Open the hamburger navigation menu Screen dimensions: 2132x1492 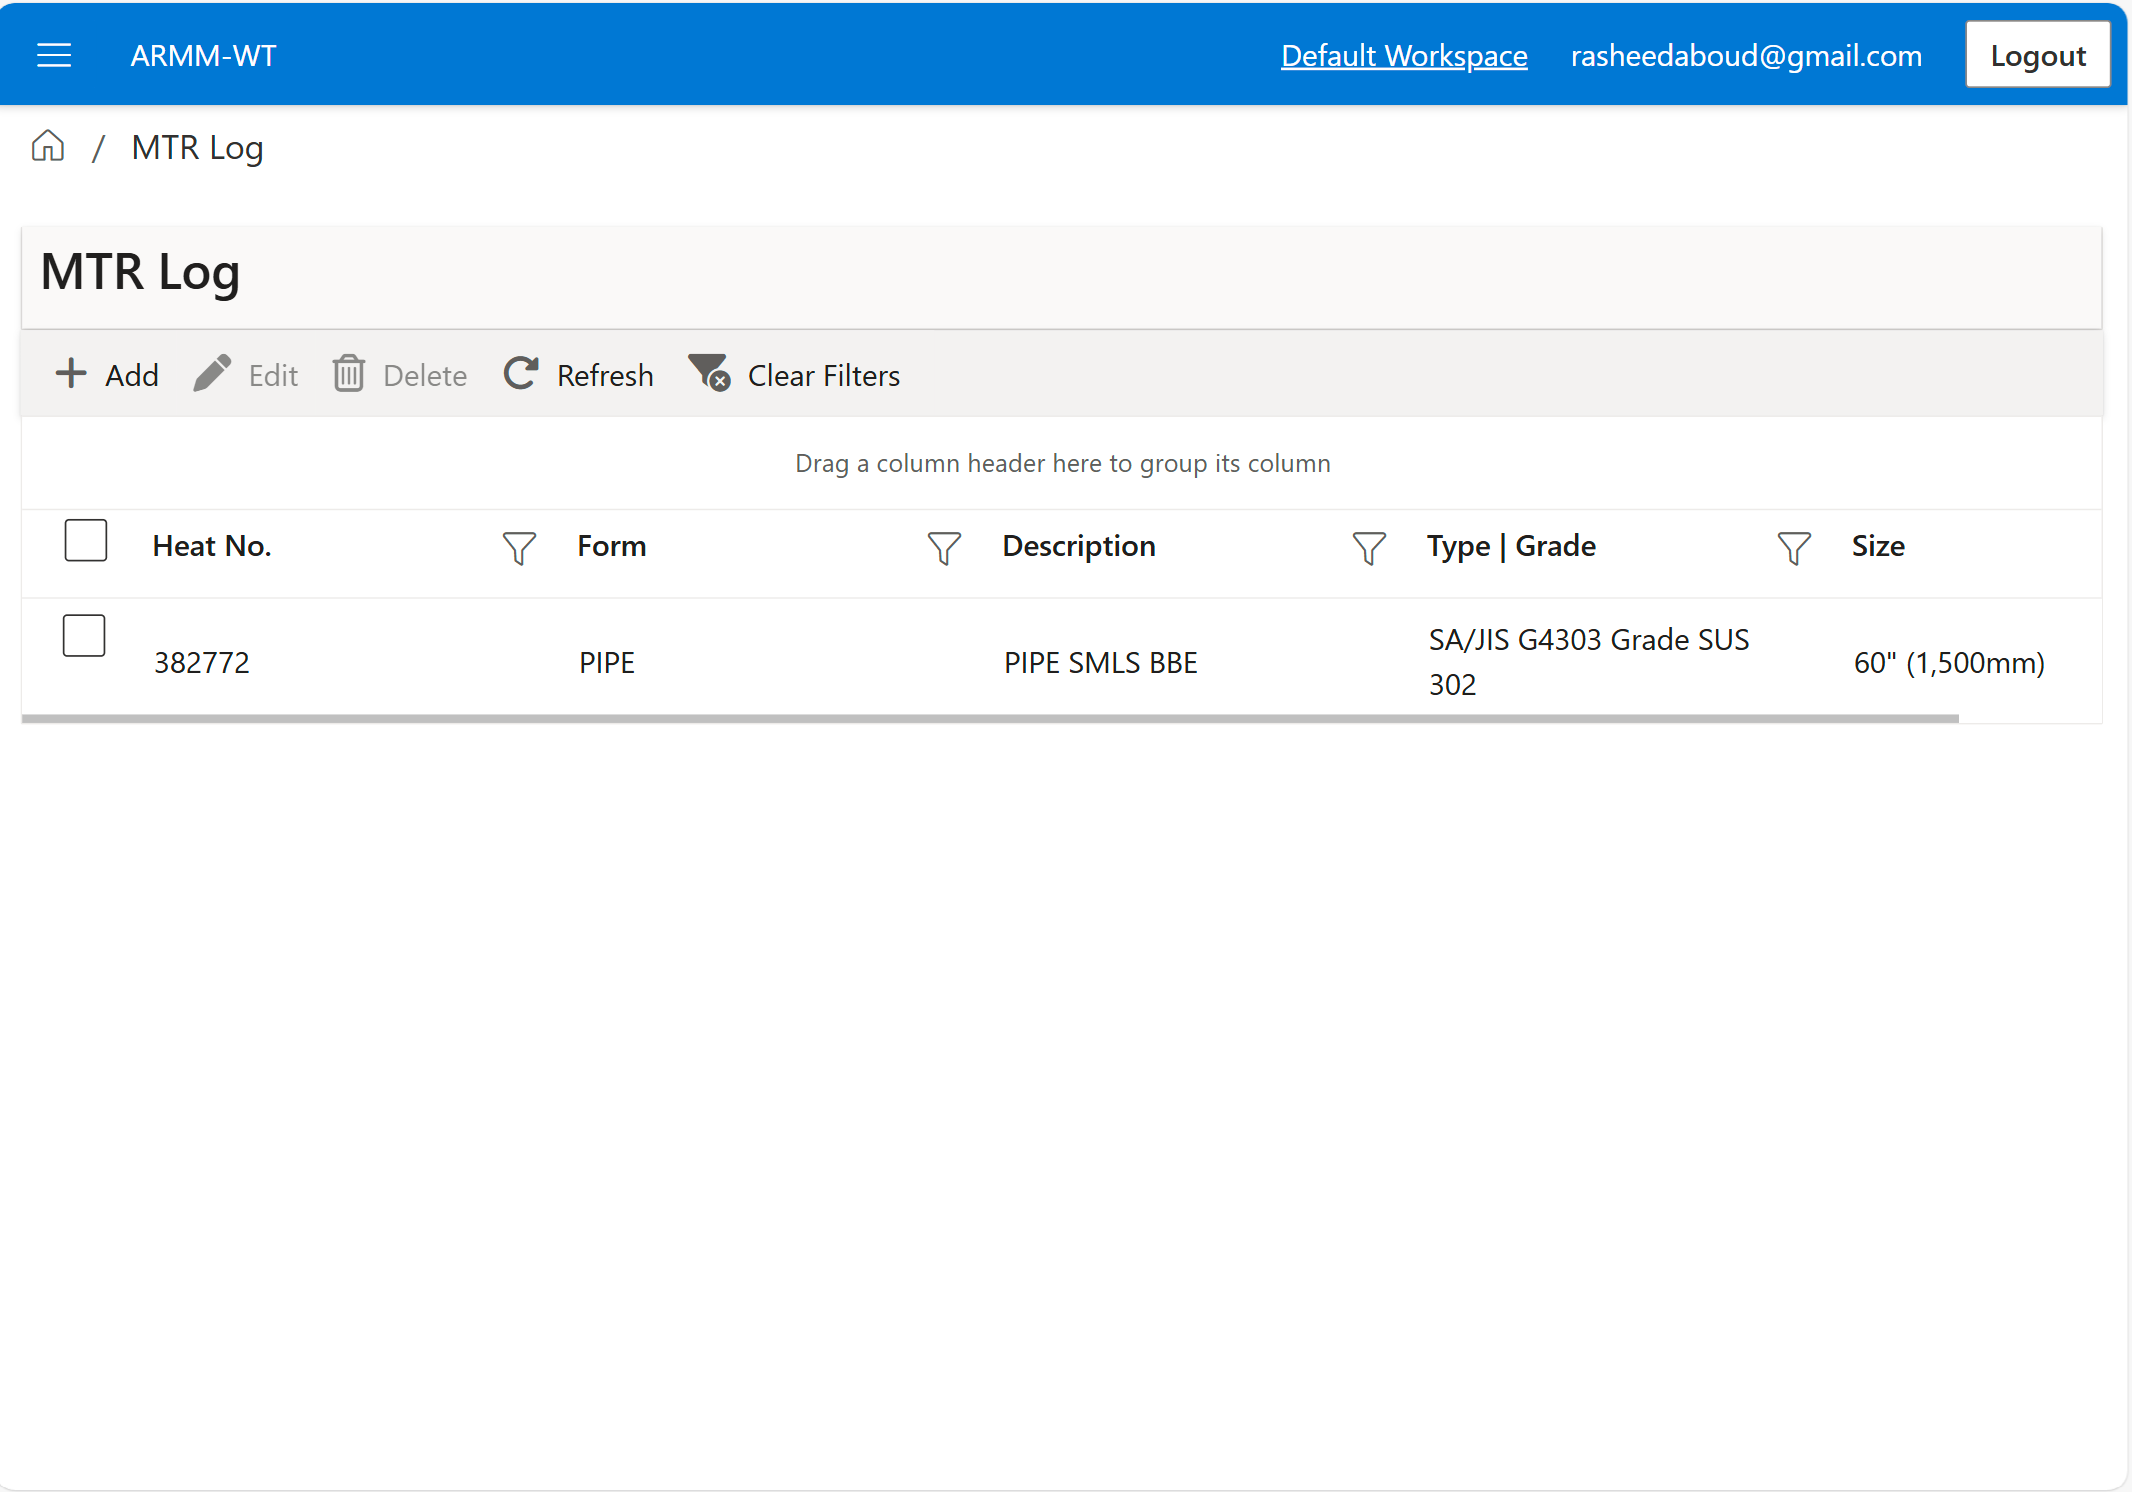54,55
